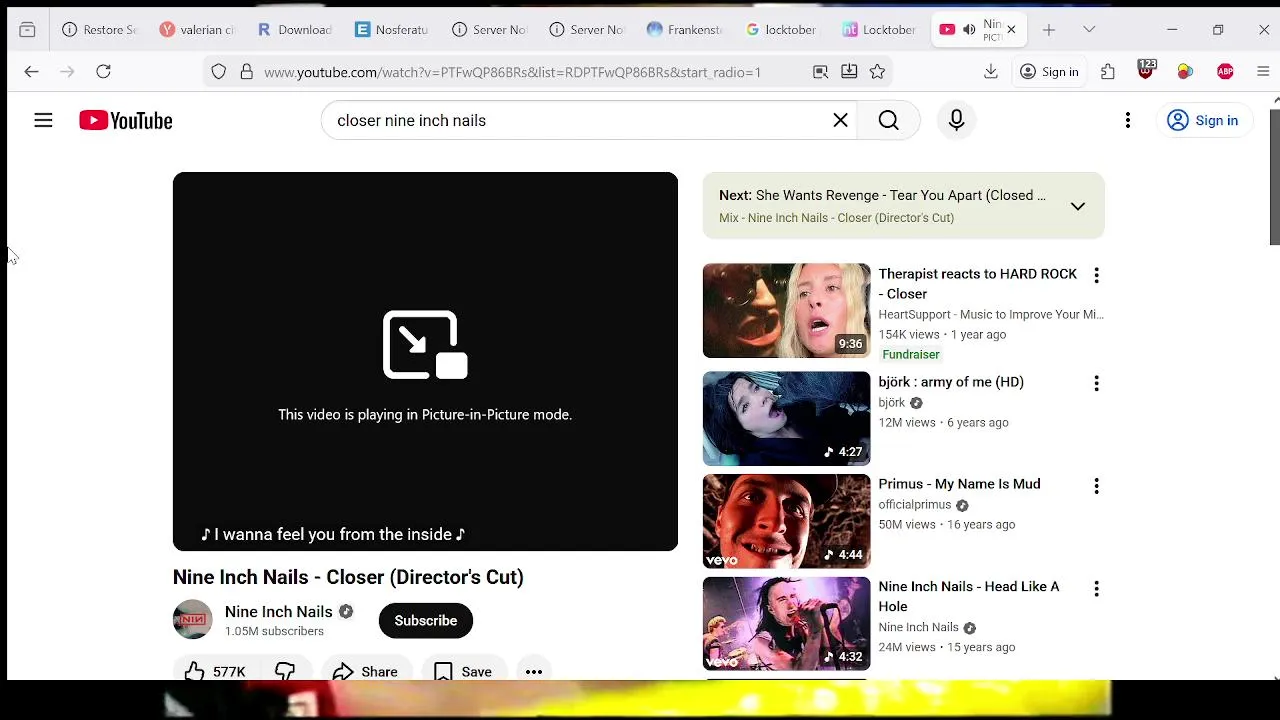View site info via the padlock icon
The width and height of the screenshot is (1280, 720).
pyautogui.click(x=246, y=72)
